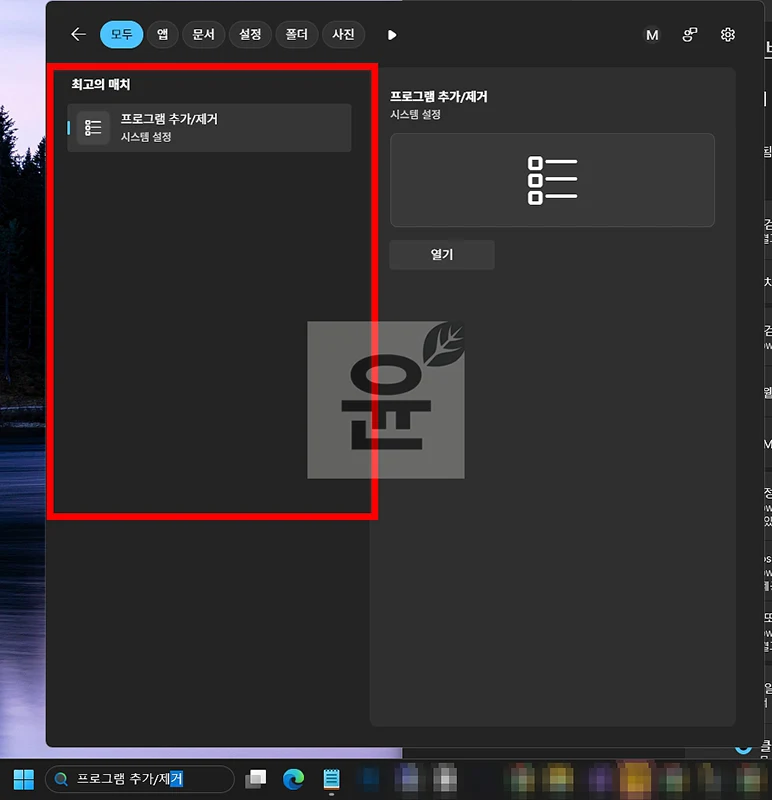
Task: Click the 최고의 매치 heading
Action: coord(101,85)
